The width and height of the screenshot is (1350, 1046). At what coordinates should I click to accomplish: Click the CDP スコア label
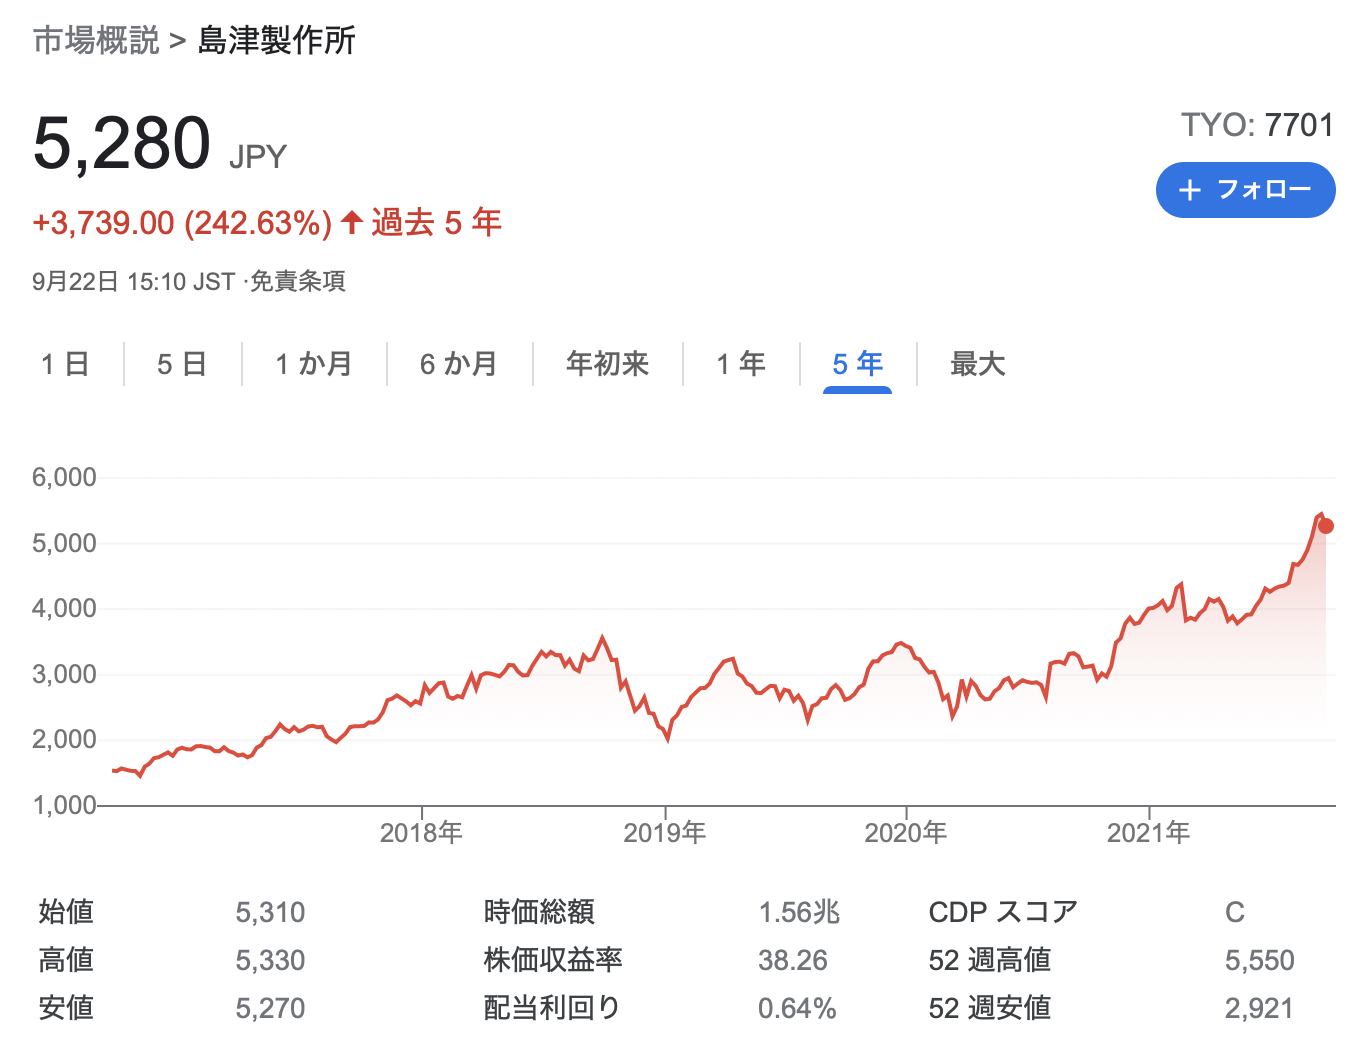pos(1003,912)
